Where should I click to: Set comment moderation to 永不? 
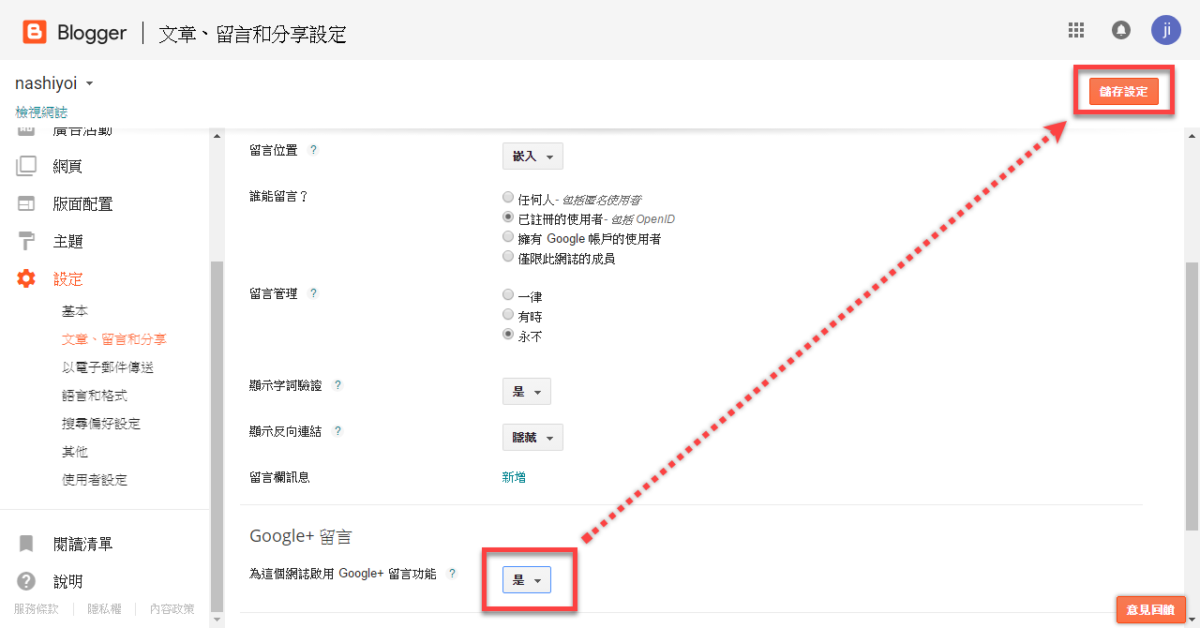509,335
